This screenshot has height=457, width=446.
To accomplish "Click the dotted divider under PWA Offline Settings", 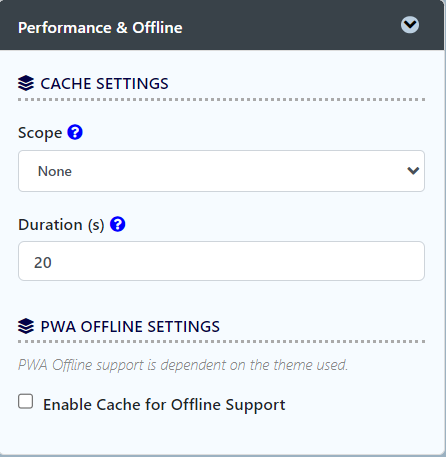I will 221,342.
